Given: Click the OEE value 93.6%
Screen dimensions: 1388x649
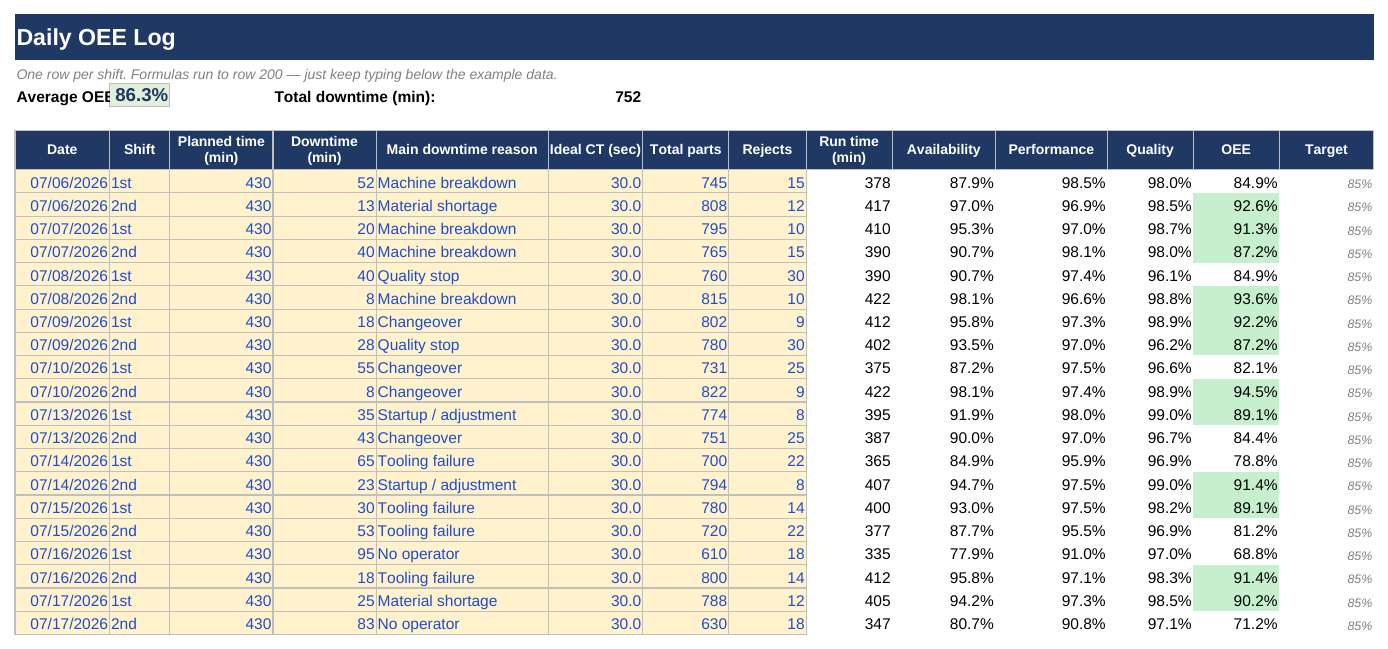Looking at the screenshot, I should 1236,299.
